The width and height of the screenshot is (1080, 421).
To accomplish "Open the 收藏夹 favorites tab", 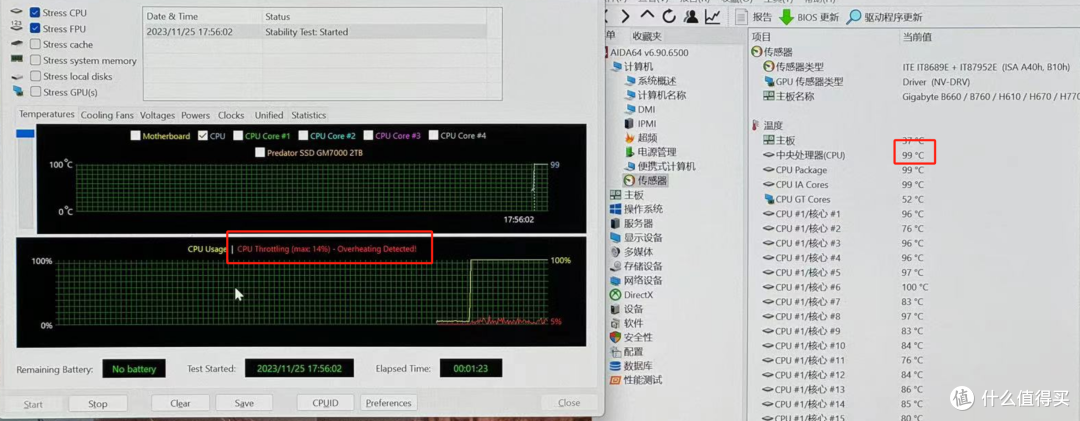I will [x=647, y=36].
